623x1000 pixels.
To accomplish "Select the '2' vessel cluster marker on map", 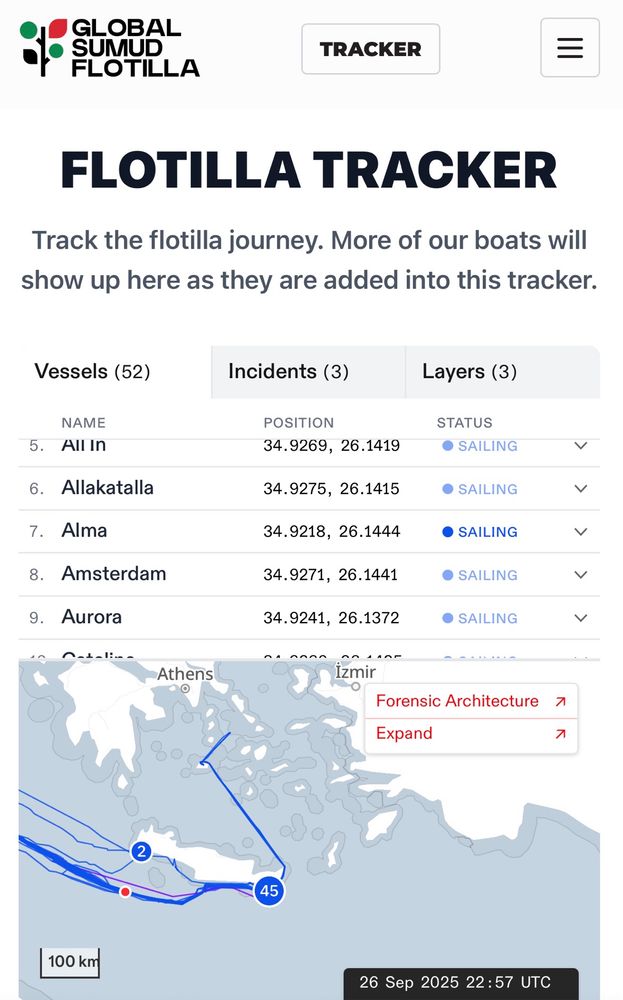I will (142, 851).
